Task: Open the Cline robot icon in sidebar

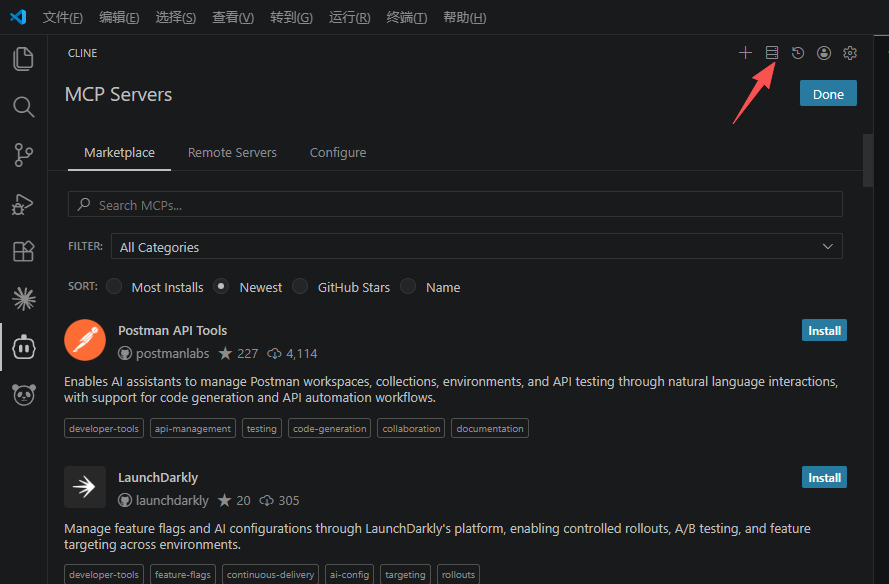Action: click(23, 347)
